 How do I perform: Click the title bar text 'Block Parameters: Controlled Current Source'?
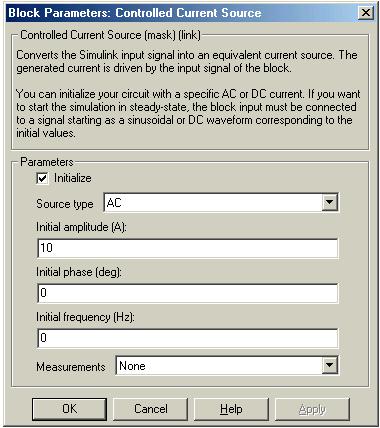click(135, 13)
